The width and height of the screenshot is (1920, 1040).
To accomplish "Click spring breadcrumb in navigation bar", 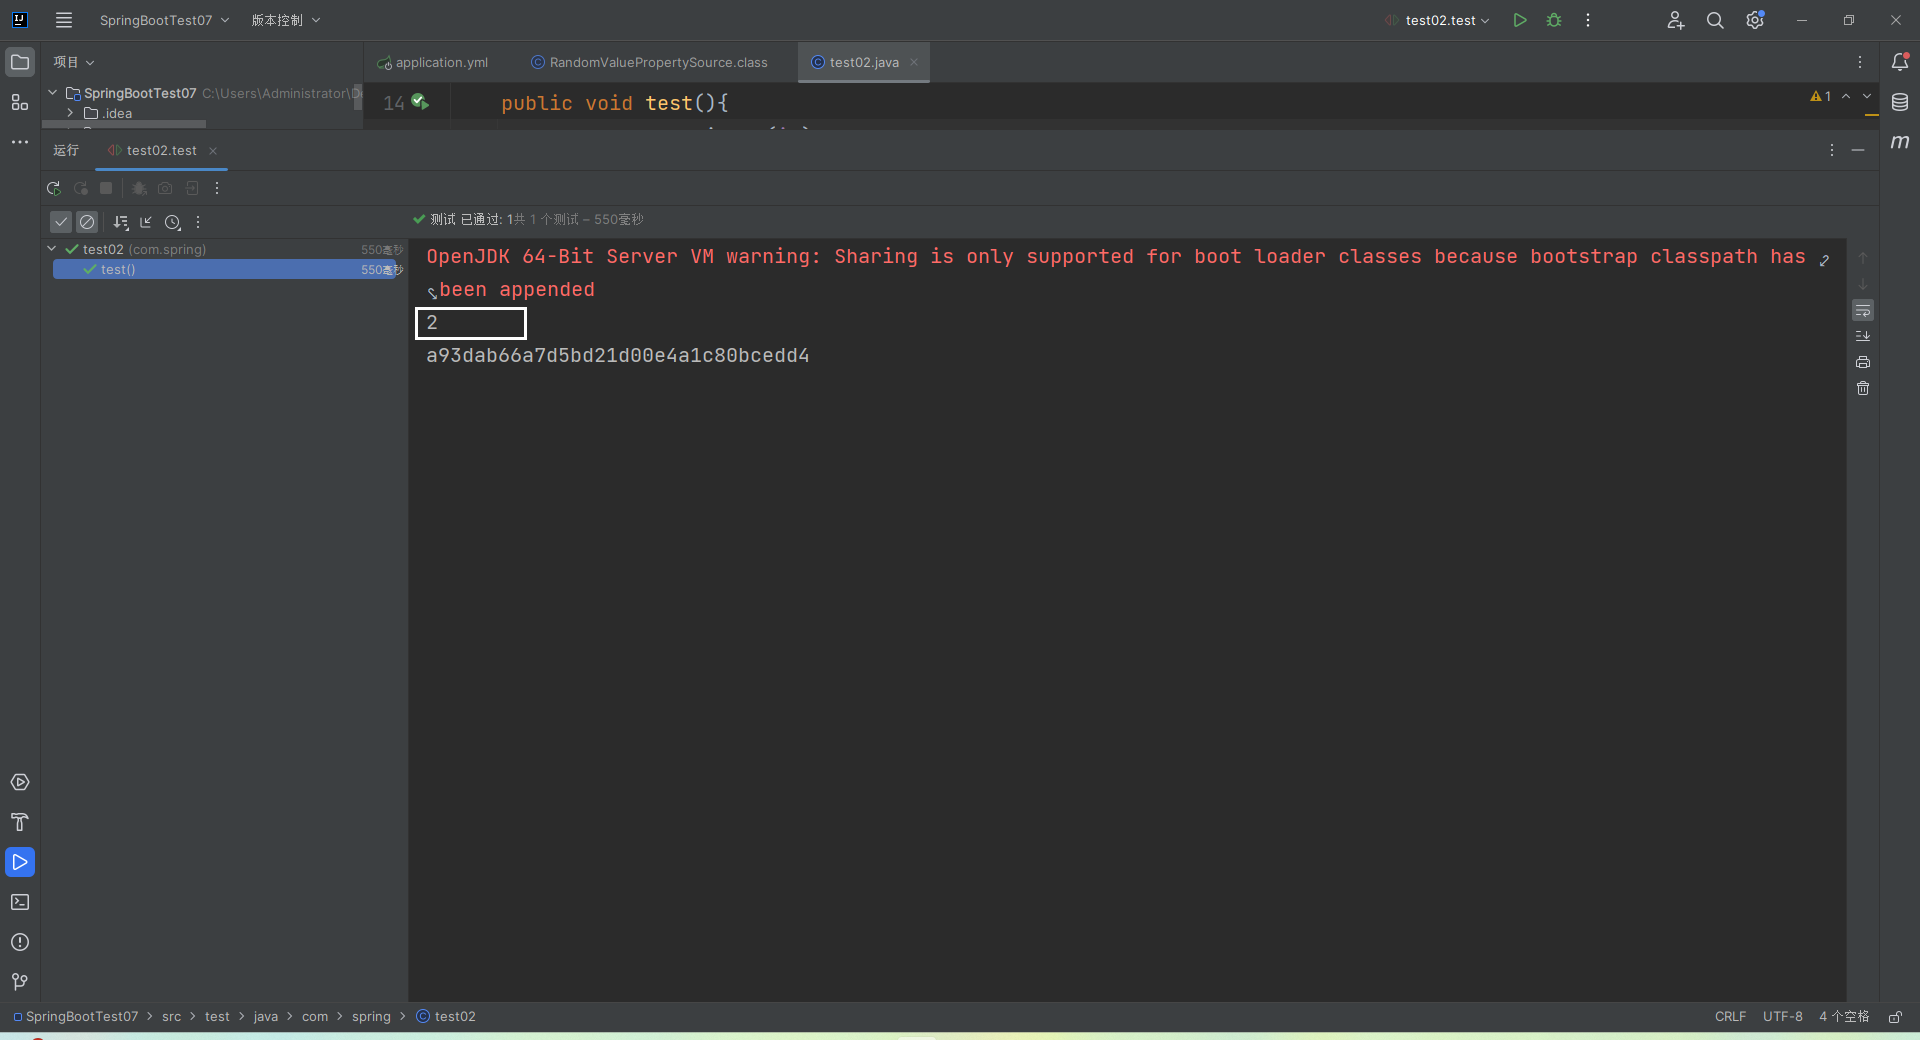I will (x=371, y=1016).
